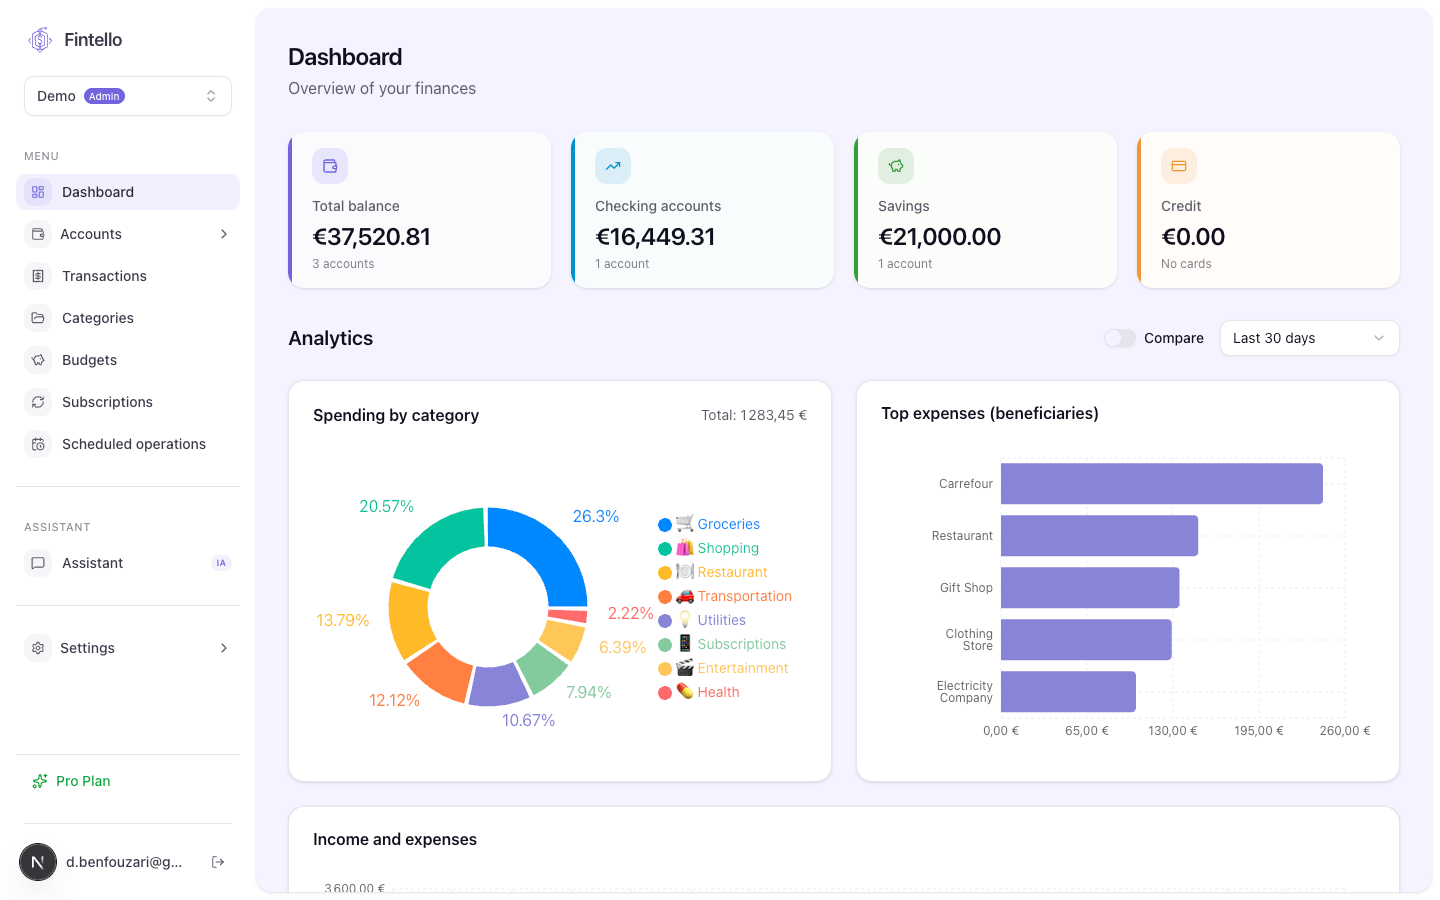This screenshot has height=900, width=1440.
Task: Click the Budgets piggy bank sidebar icon
Action: click(38, 360)
